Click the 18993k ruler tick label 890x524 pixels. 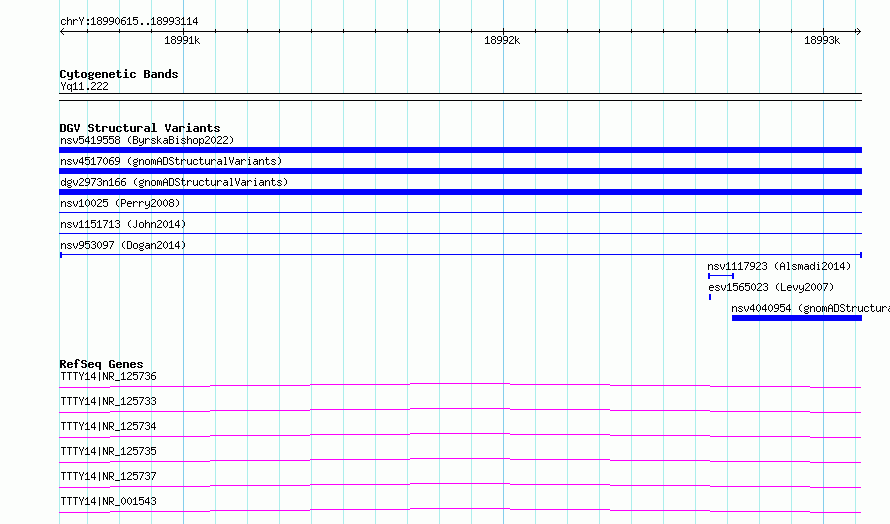tap(822, 40)
